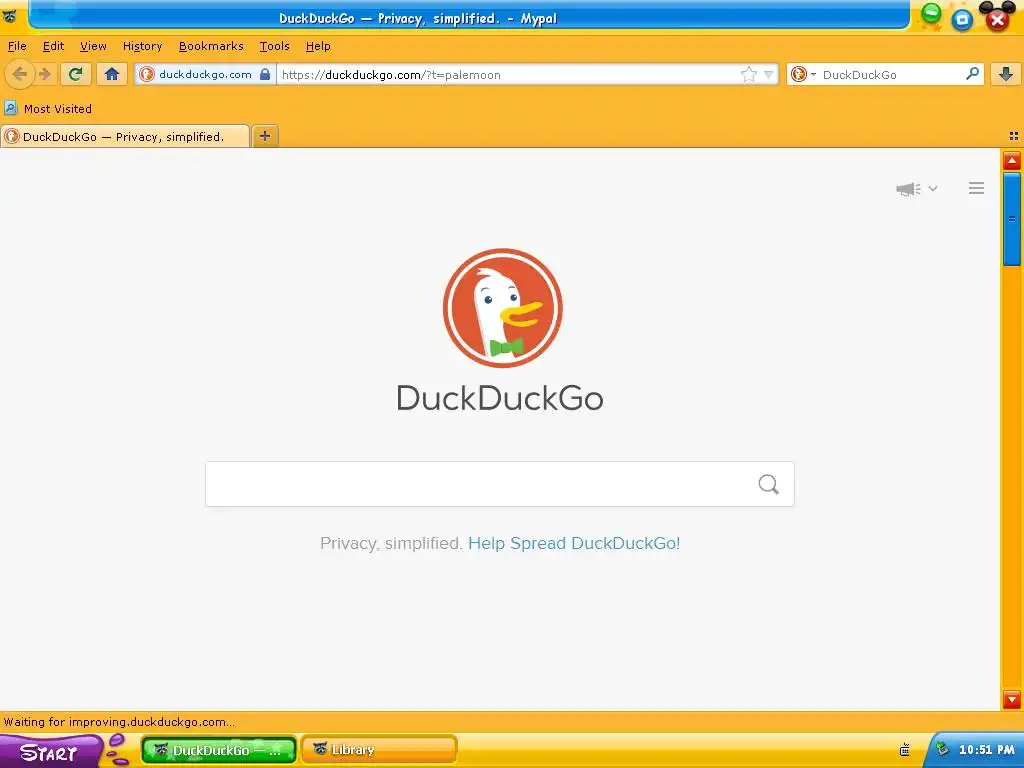The image size is (1024, 768).
Task: Click the Forward navigation arrow
Action: point(44,74)
